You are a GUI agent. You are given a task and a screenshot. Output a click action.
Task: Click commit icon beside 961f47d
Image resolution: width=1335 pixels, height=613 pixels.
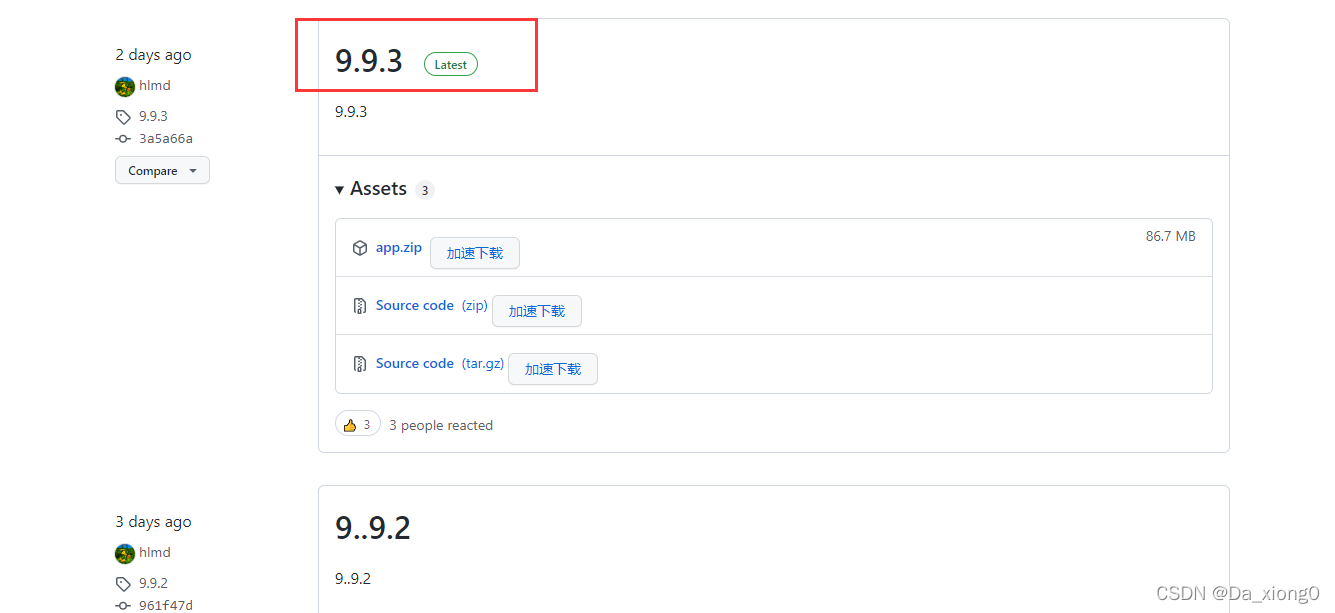(x=124, y=606)
